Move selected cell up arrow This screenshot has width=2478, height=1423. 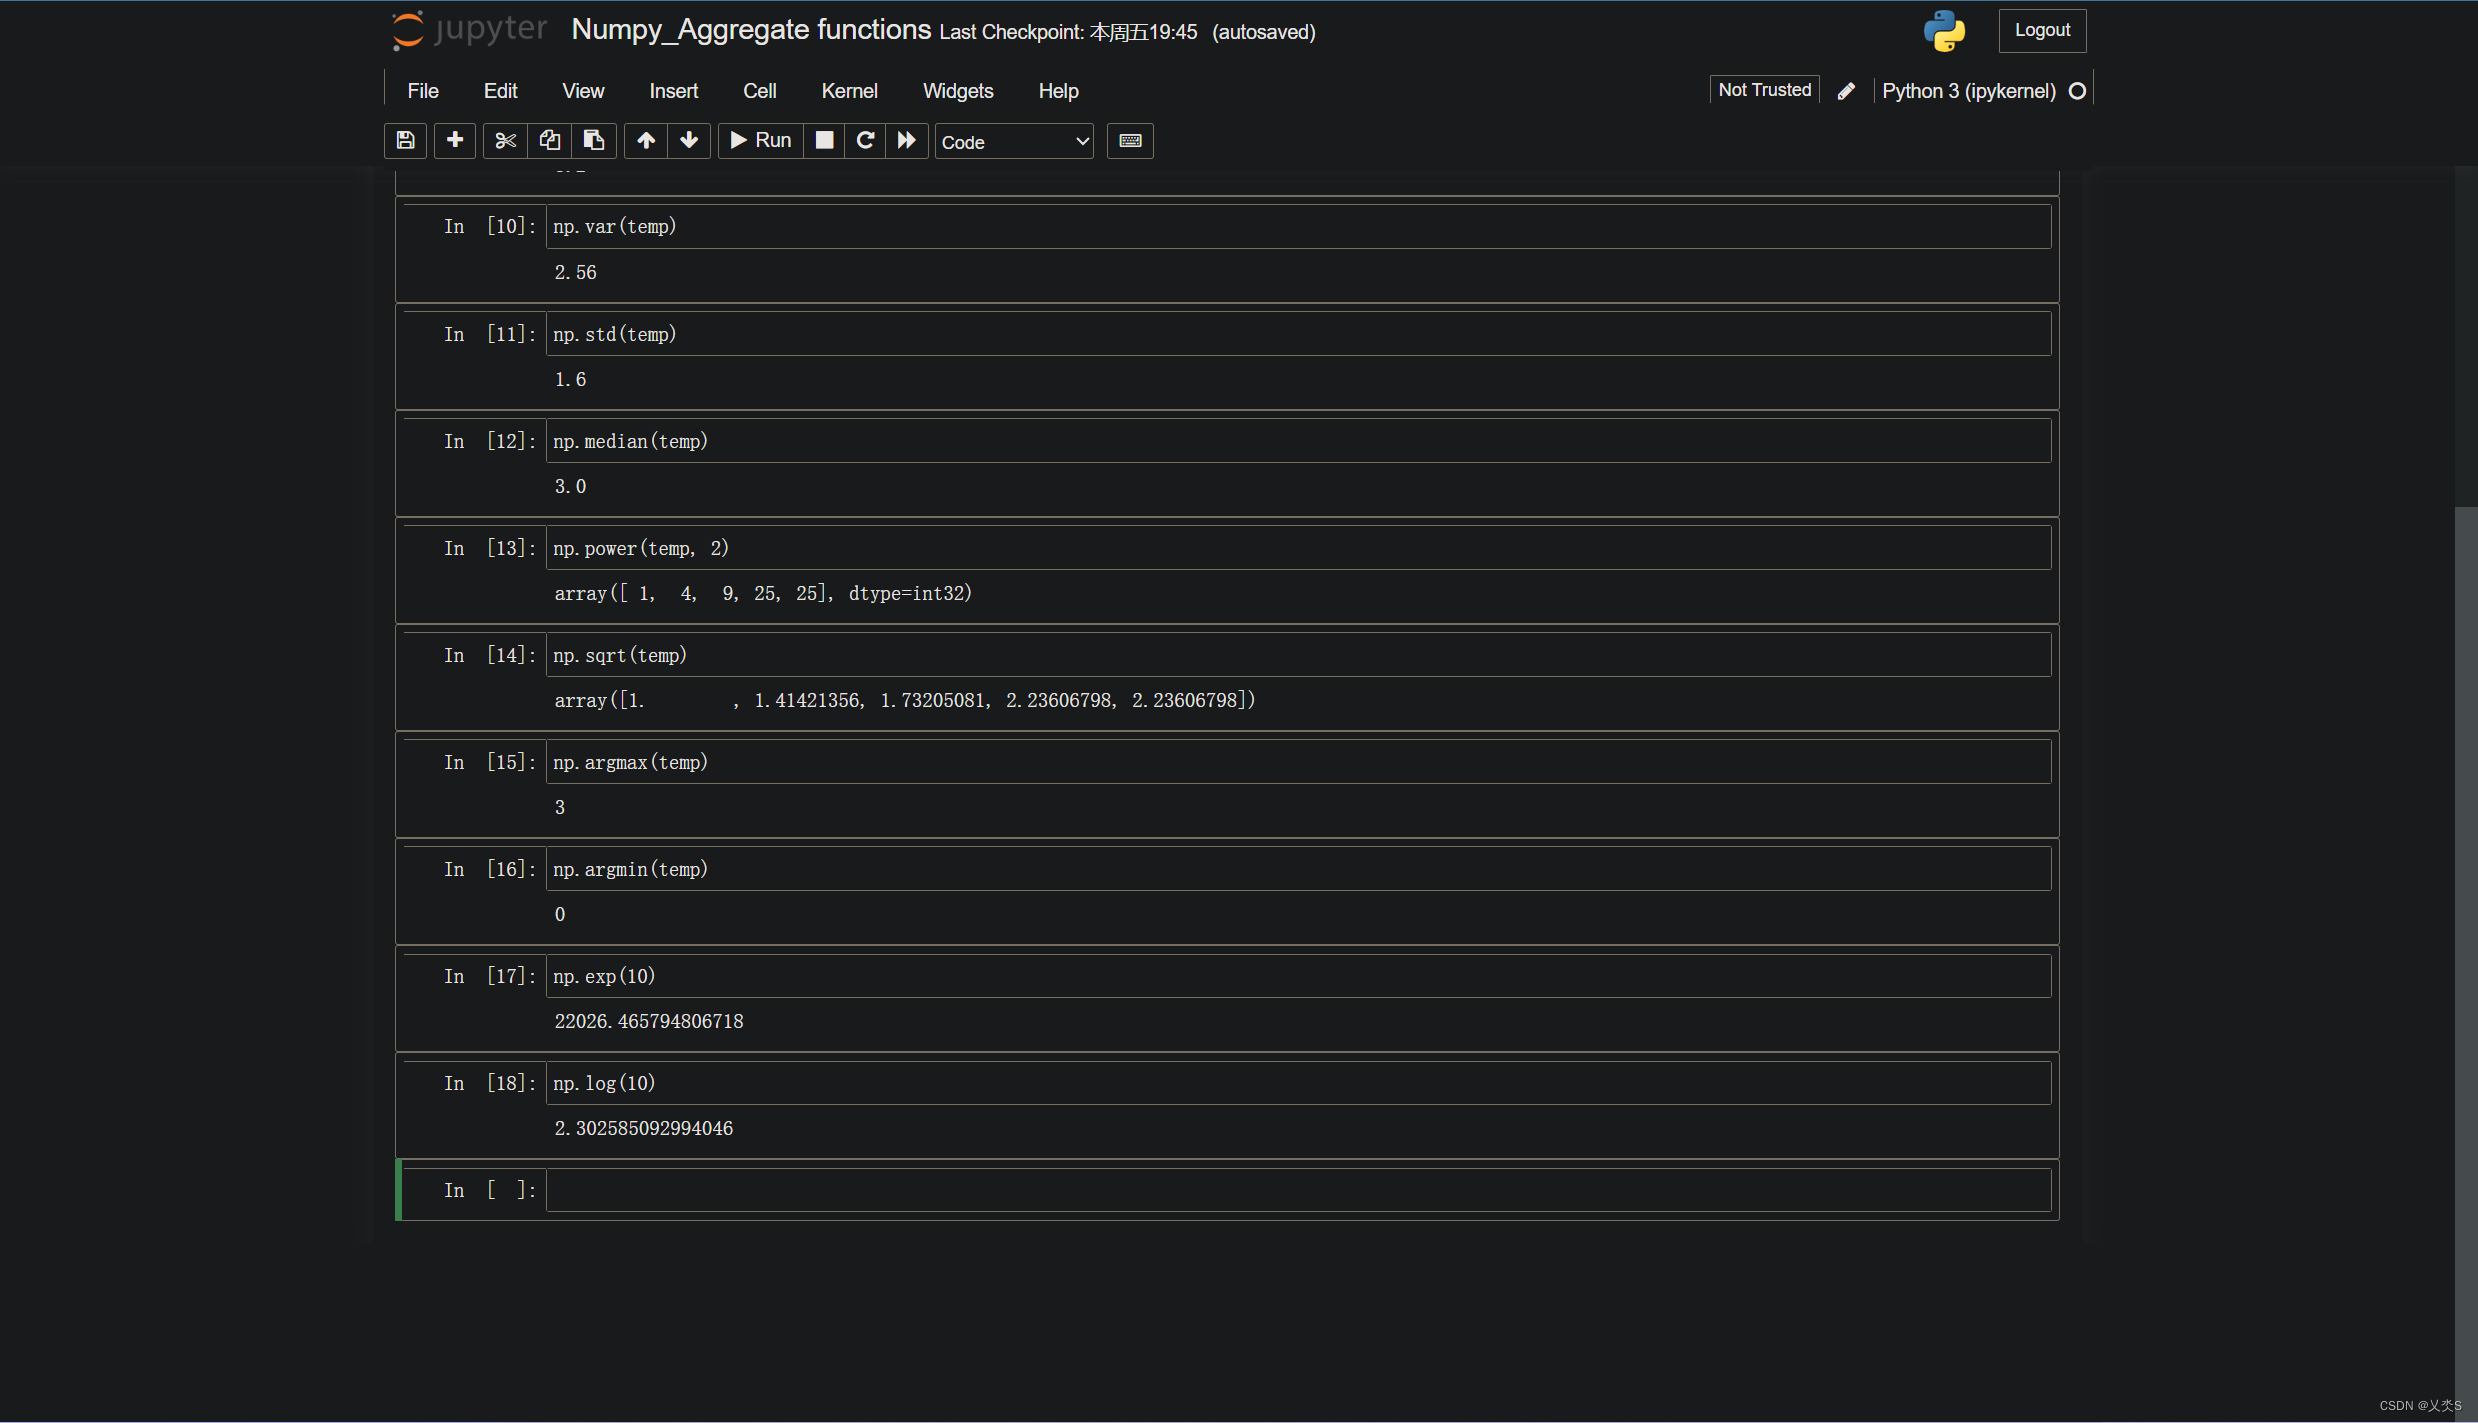(x=646, y=141)
